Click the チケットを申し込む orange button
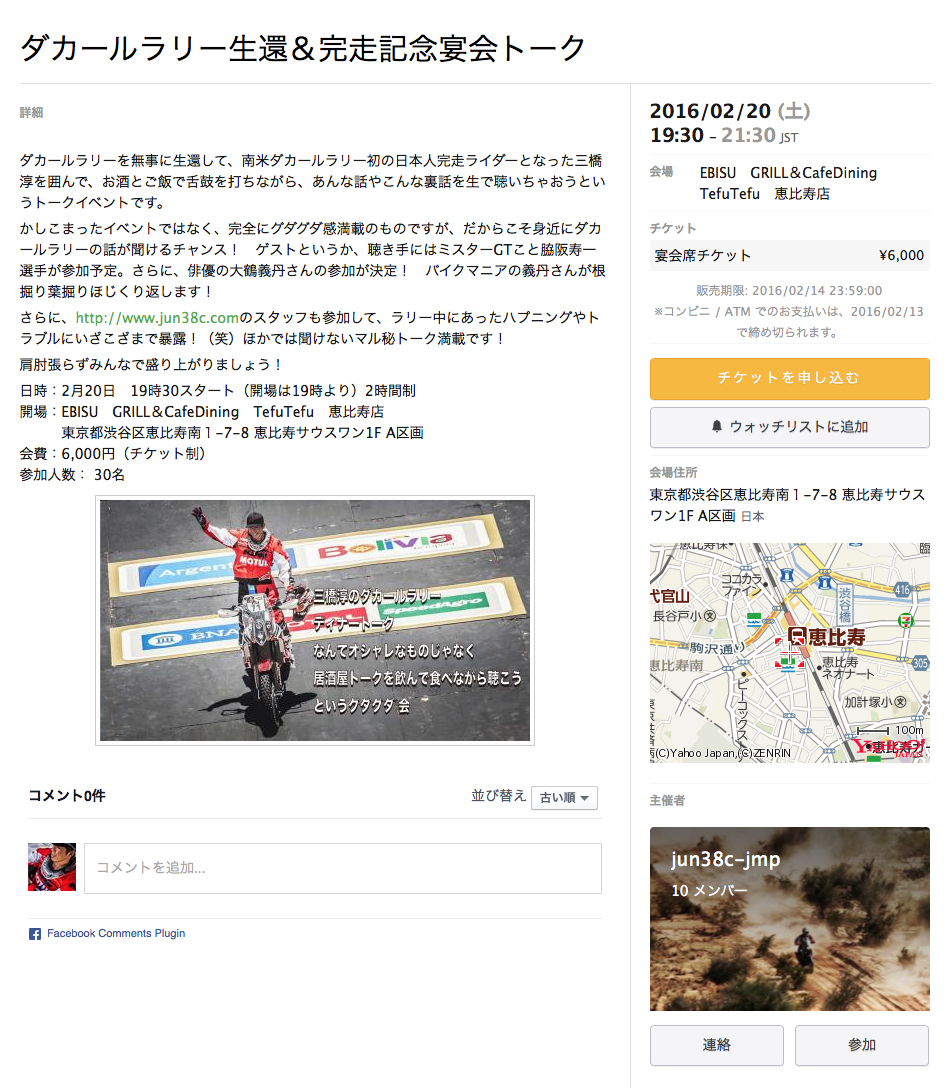 tap(789, 378)
